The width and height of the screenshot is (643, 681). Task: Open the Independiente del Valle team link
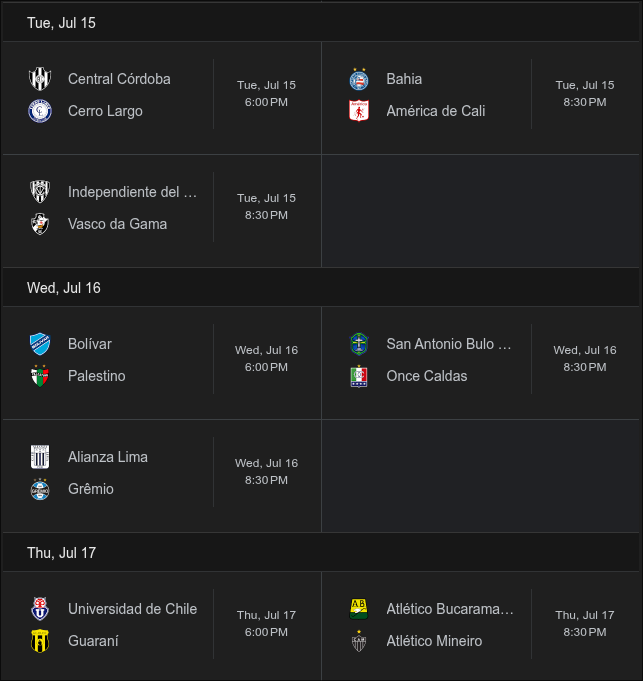(132, 192)
